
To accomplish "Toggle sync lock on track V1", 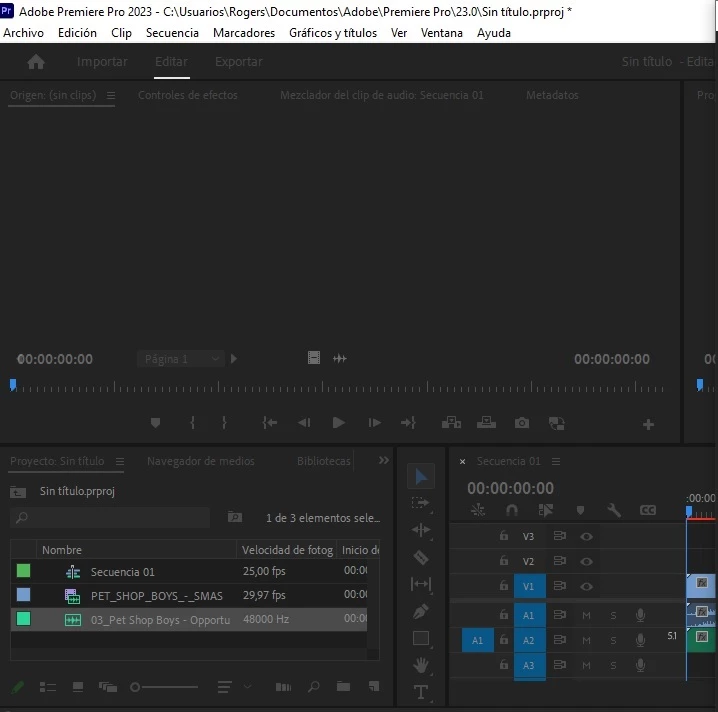I will pyautogui.click(x=560, y=586).
